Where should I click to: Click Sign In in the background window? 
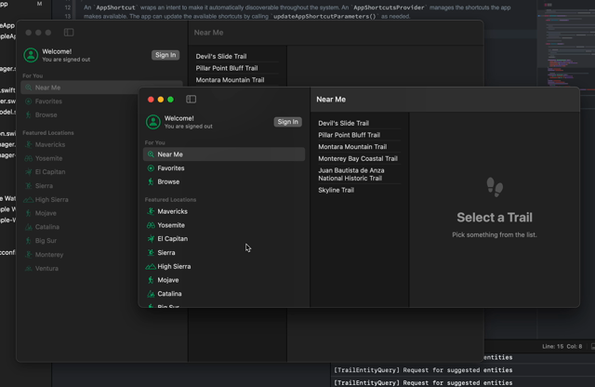[165, 55]
